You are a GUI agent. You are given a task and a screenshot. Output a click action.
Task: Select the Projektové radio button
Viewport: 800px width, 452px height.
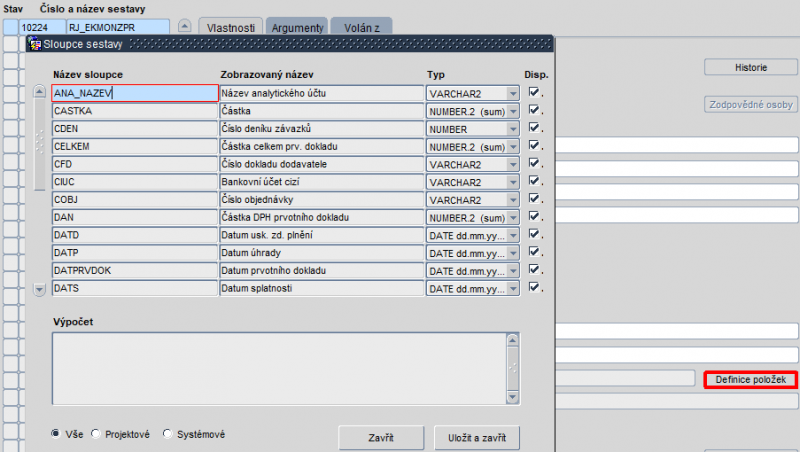[x=95, y=434]
